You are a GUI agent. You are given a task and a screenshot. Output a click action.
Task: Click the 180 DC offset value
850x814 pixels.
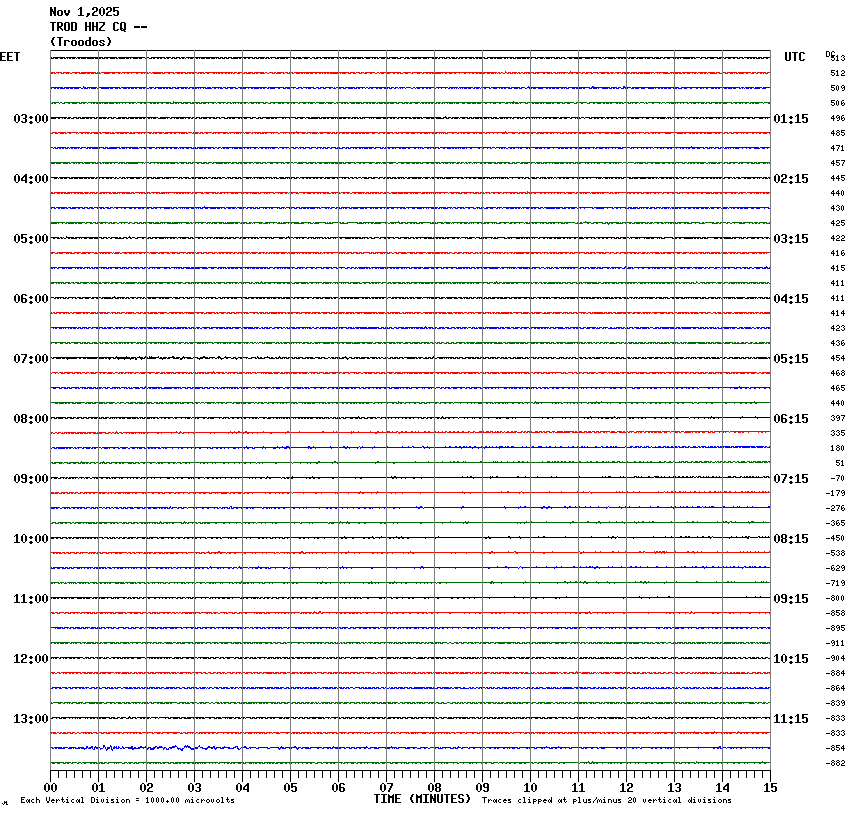coord(837,449)
